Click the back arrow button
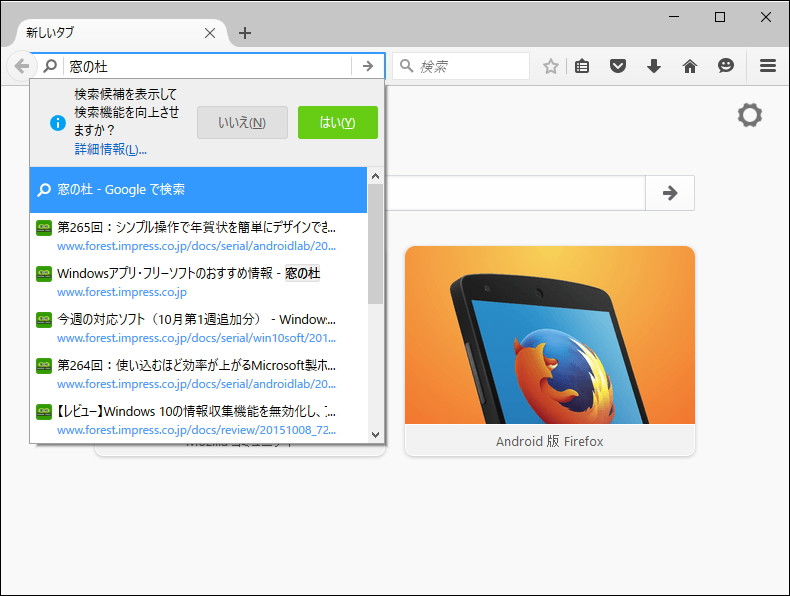Viewport: 790px width, 596px height. point(22,66)
